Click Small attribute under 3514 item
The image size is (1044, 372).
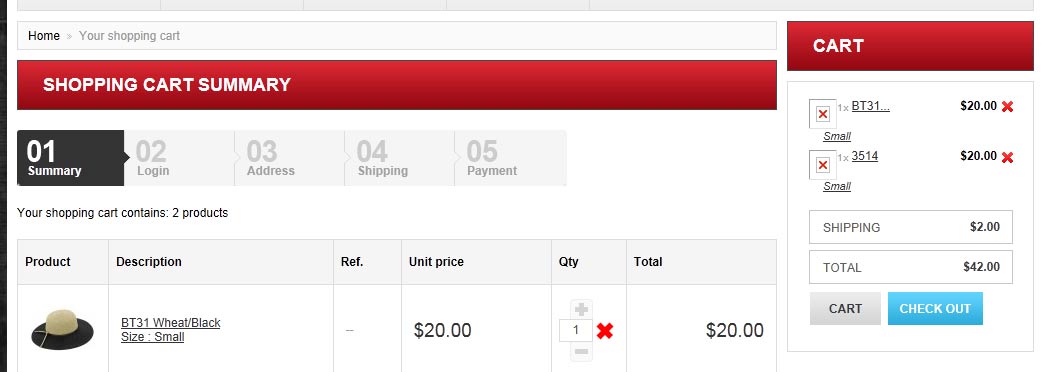pyautogui.click(x=837, y=186)
